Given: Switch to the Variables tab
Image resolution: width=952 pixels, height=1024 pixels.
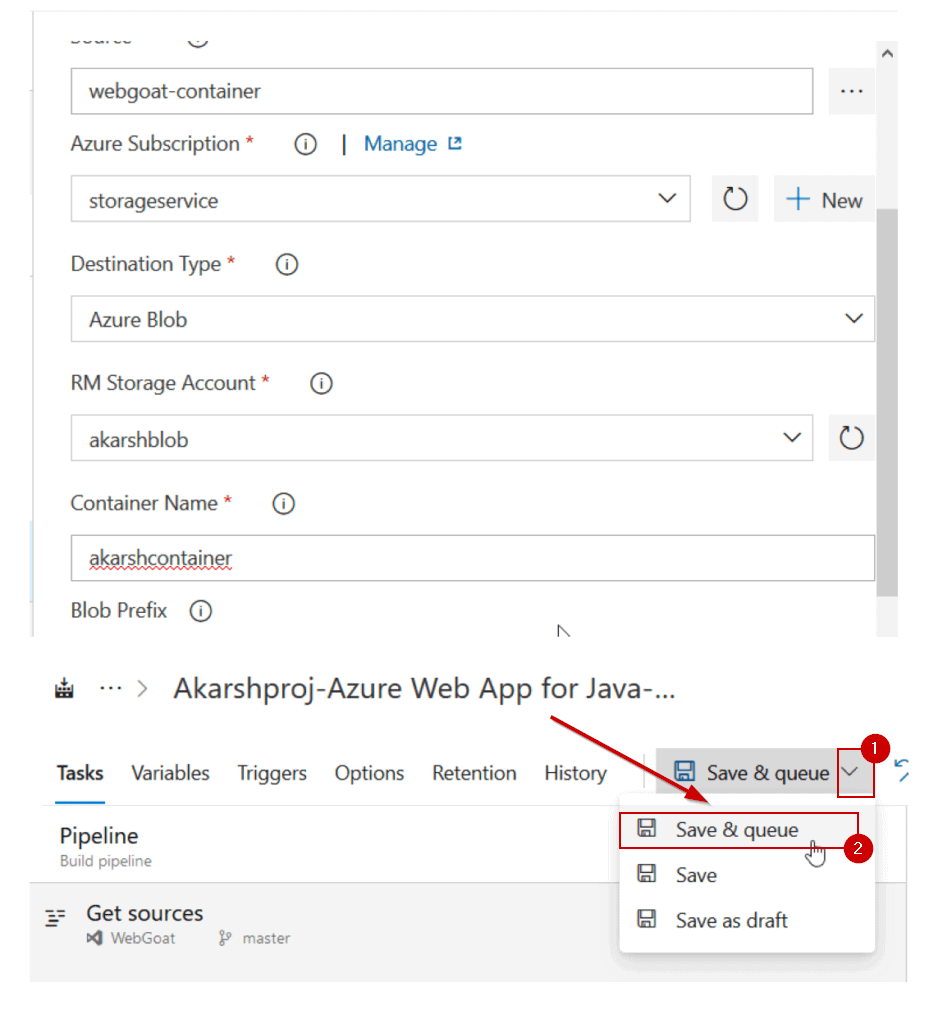Looking at the screenshot, I should (170, 773).
